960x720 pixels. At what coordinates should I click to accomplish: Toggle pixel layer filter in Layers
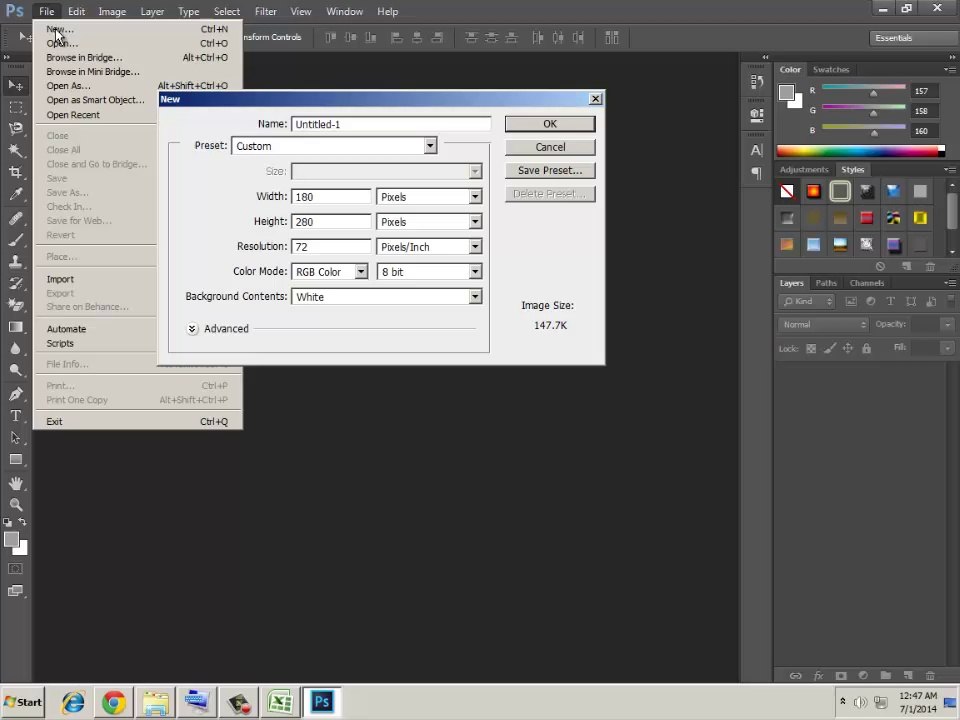click(x=851, y=301)
